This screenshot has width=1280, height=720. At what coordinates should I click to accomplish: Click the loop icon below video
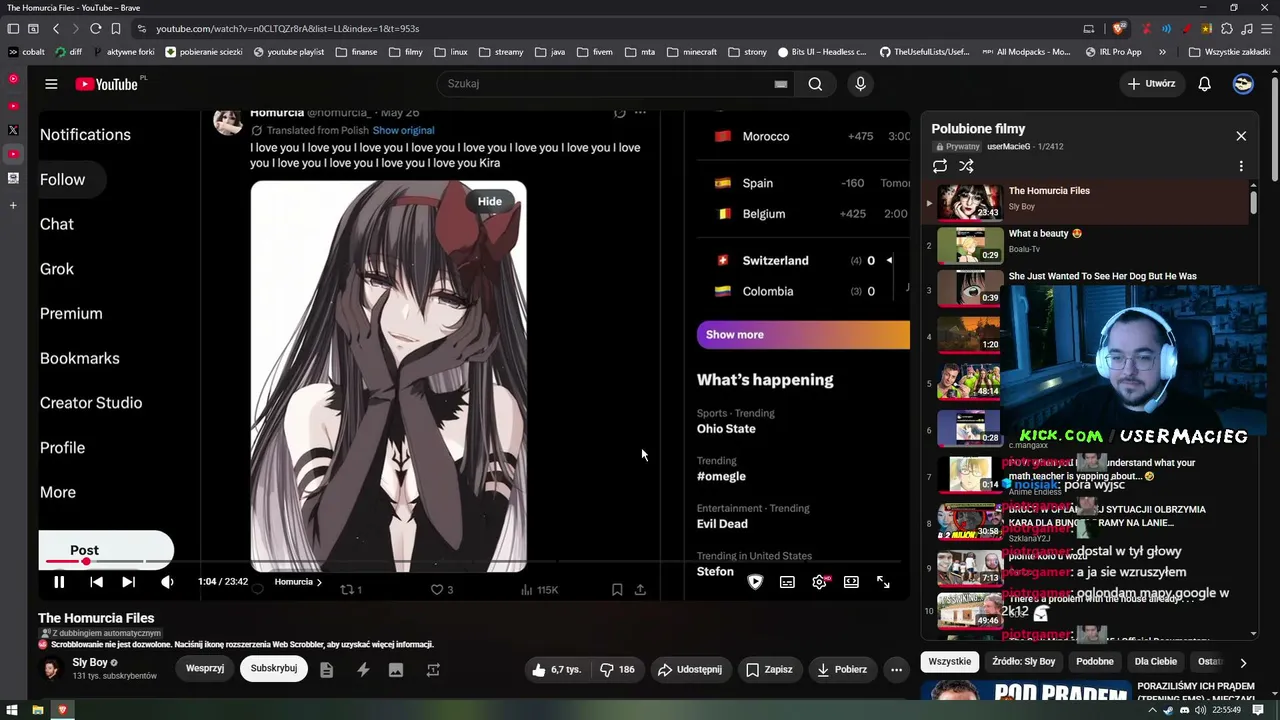[433, 670]
